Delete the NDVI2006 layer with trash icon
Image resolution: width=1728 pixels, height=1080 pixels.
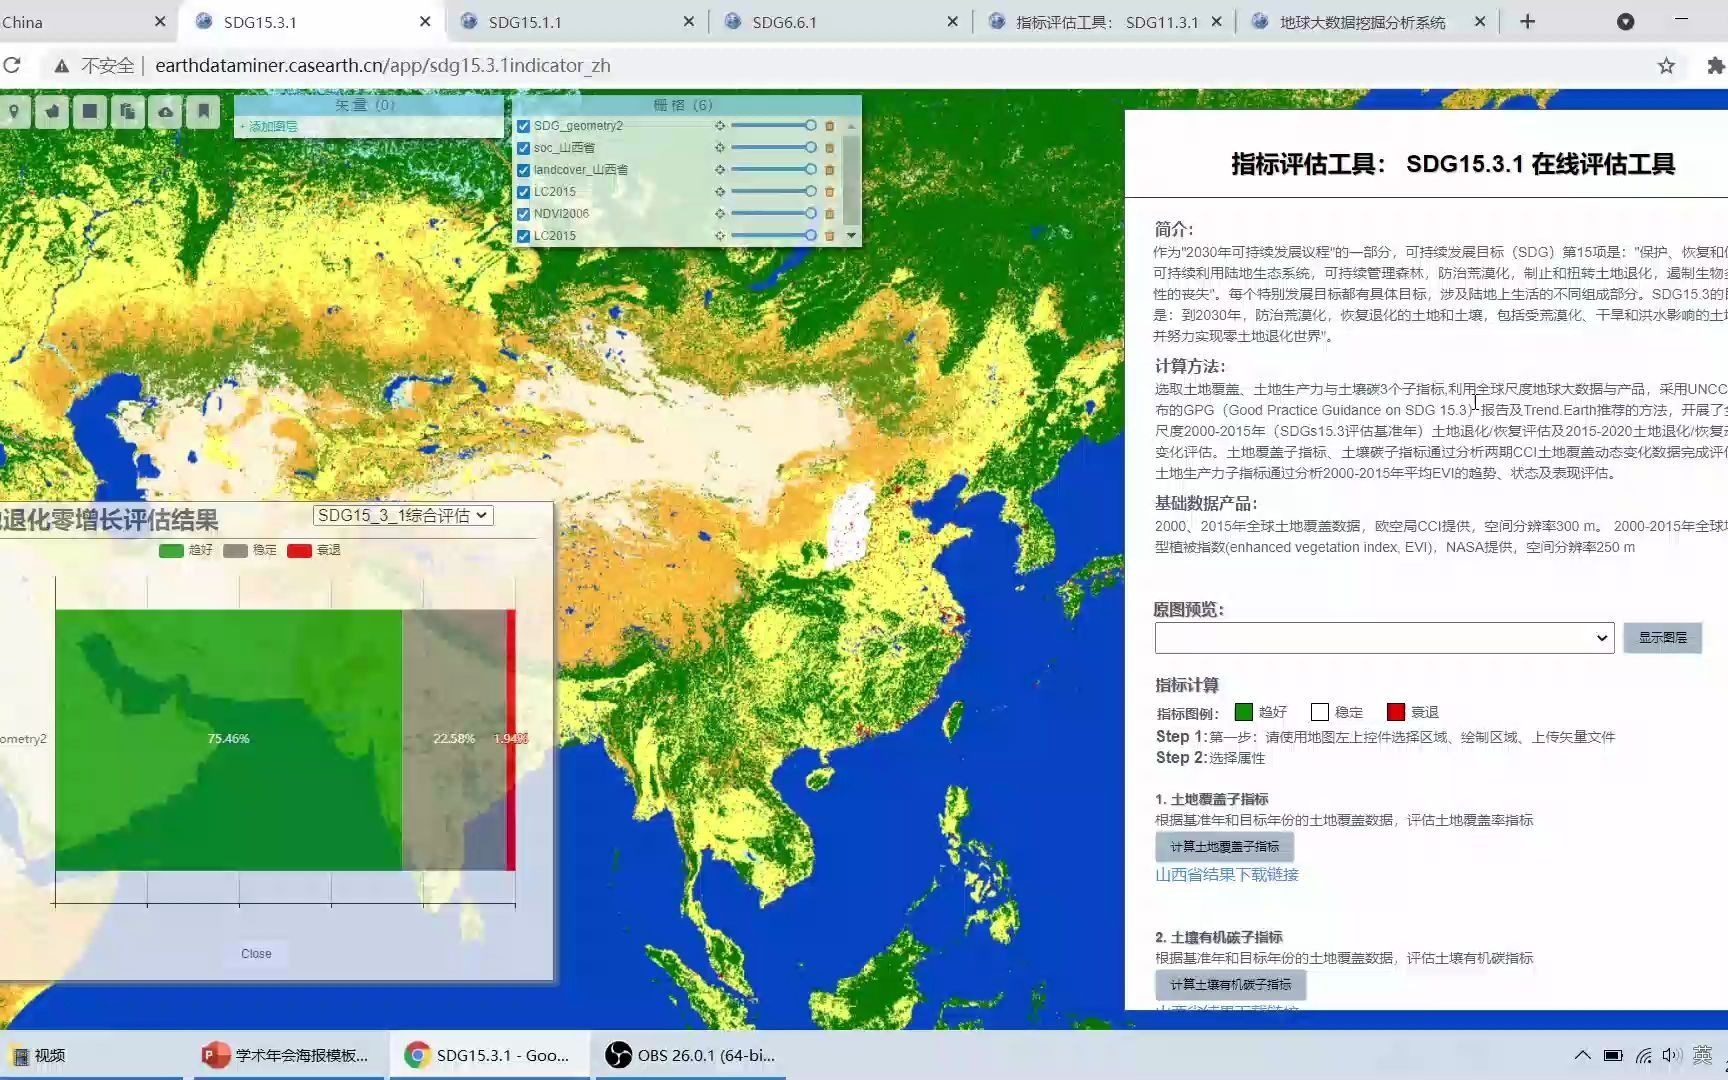coord(829,214)
